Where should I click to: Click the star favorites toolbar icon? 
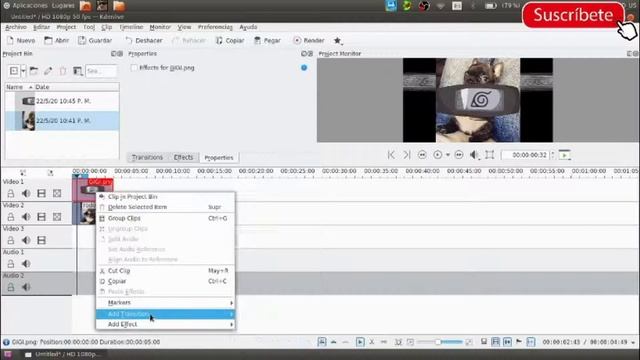337,40
